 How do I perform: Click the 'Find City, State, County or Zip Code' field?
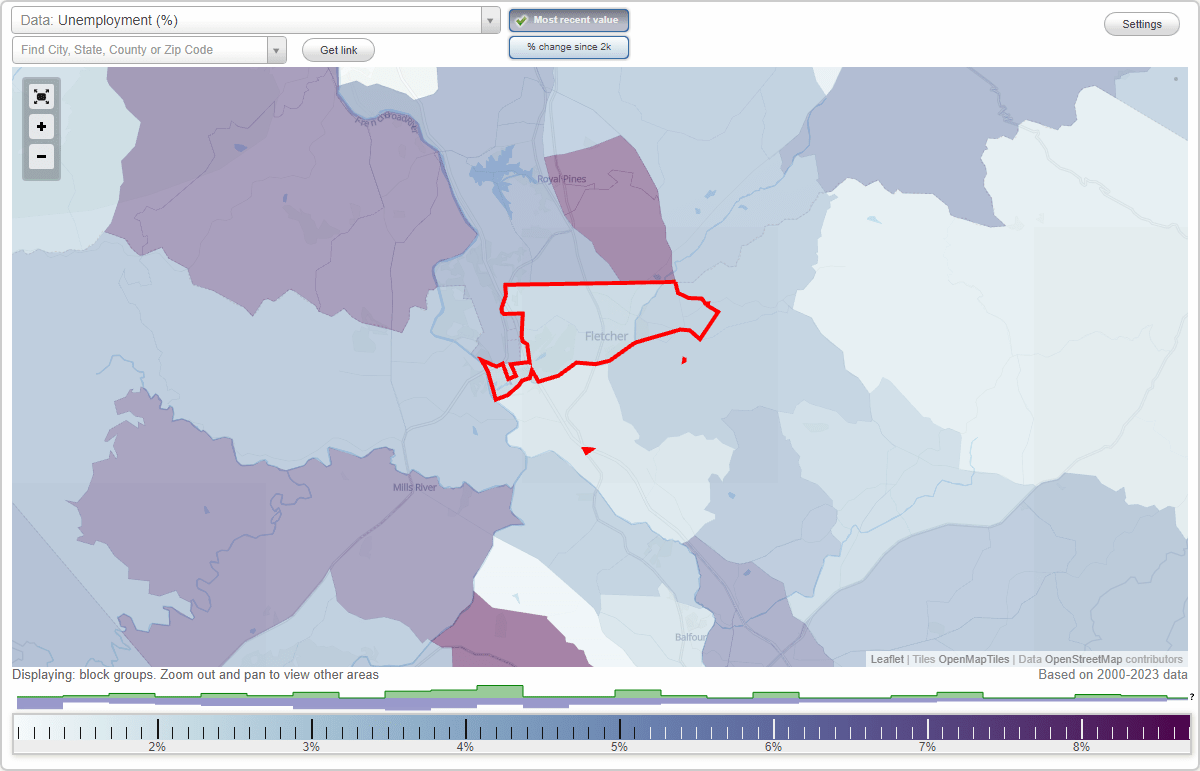pyautogui.click(x=140, y=49)
